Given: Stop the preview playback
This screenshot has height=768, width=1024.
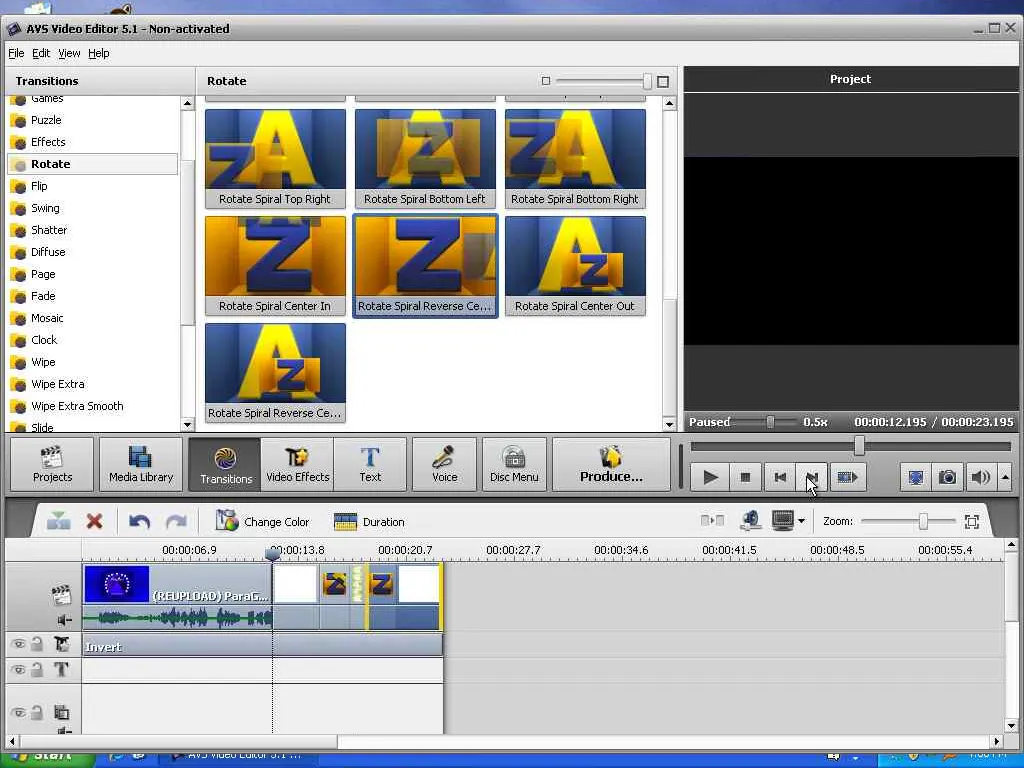Looking at the screenshot, I should click(x=745, y=477).
